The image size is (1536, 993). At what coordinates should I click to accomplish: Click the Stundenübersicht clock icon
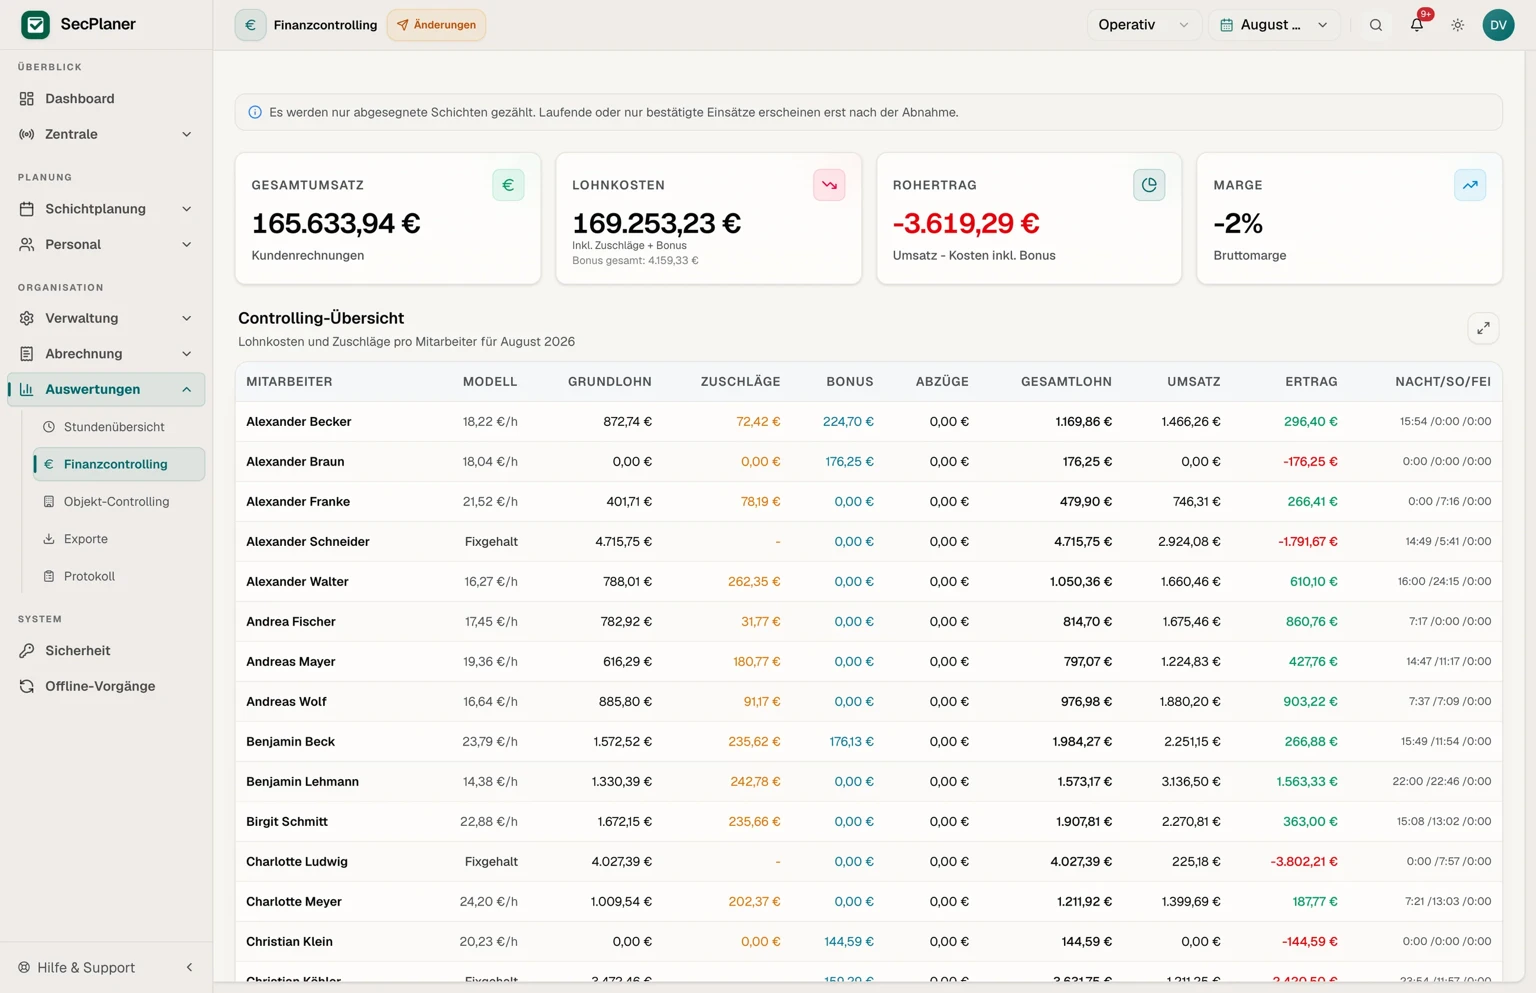(x=49, y=427)
